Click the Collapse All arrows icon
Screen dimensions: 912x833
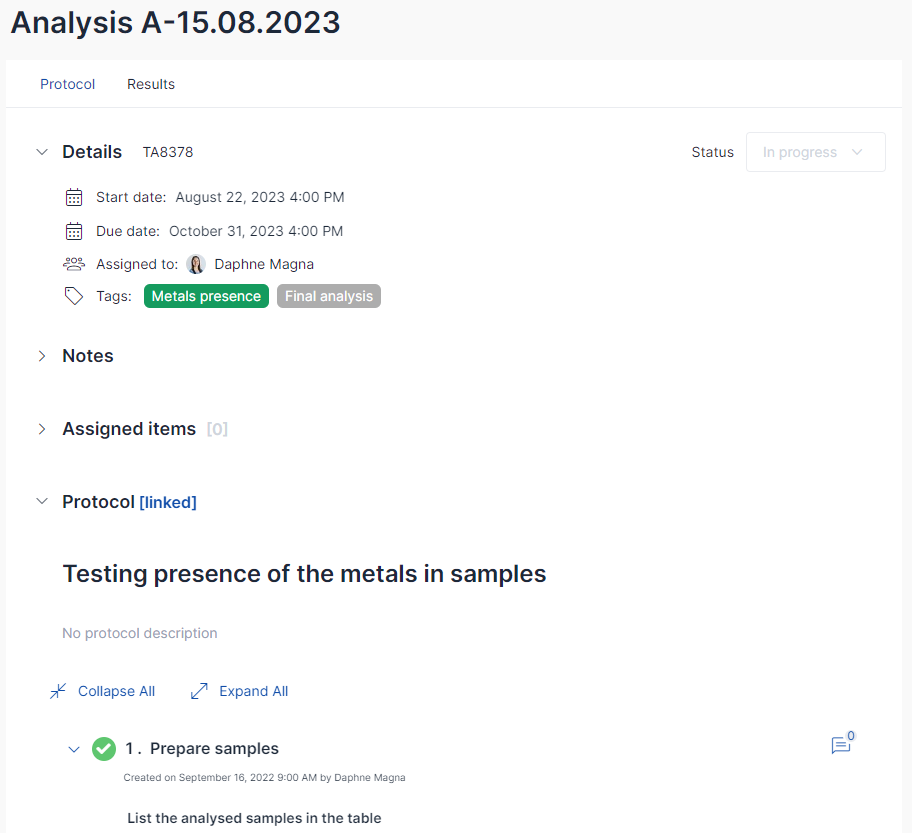[x=58, y=691]
